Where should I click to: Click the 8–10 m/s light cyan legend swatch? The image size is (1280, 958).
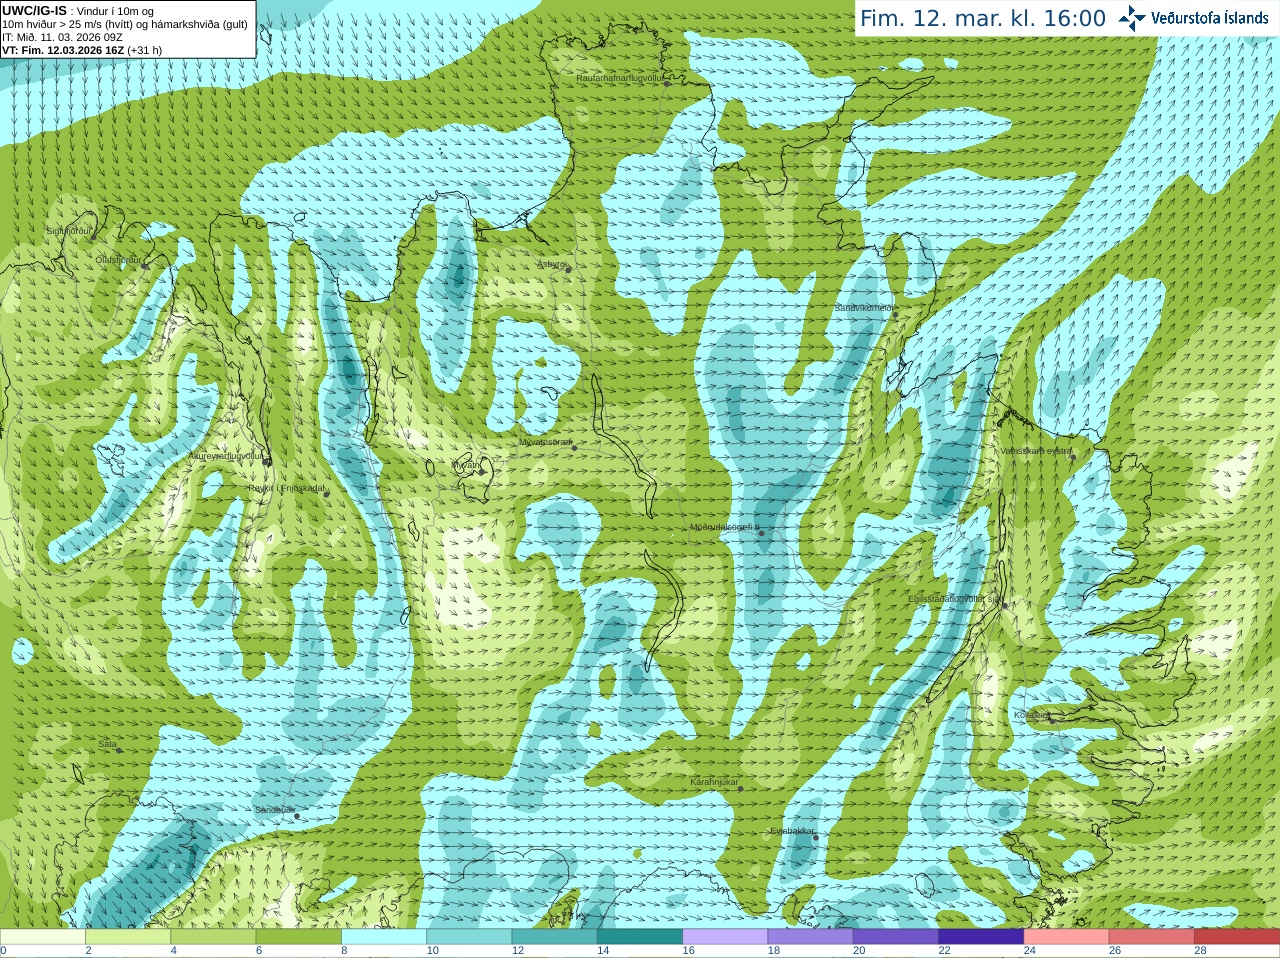[384, 937]
